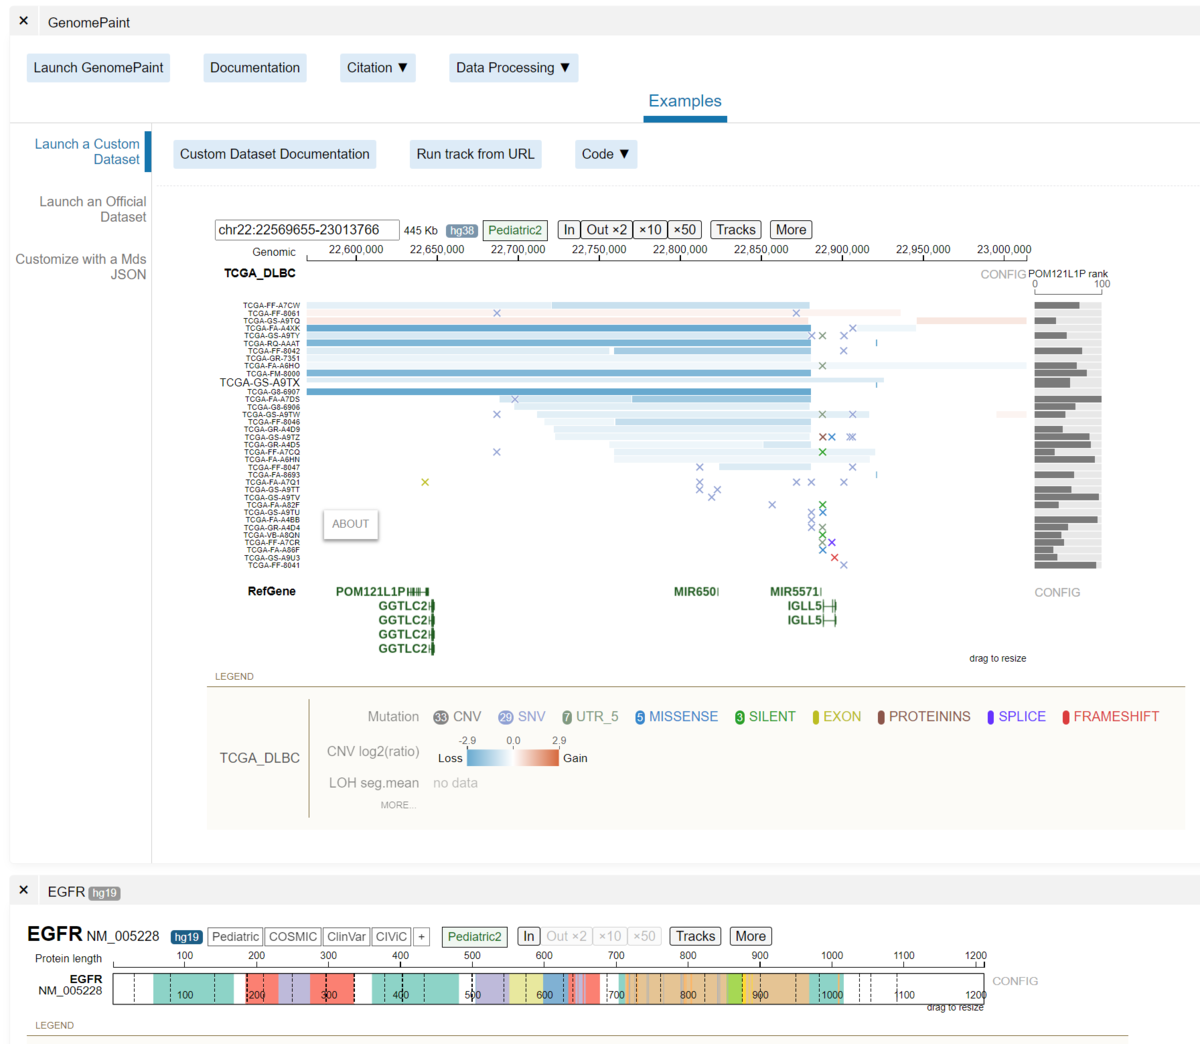Click the Launch GenomePaint button
Screen dimensions: 1200x1044
[x=98, y=68]
